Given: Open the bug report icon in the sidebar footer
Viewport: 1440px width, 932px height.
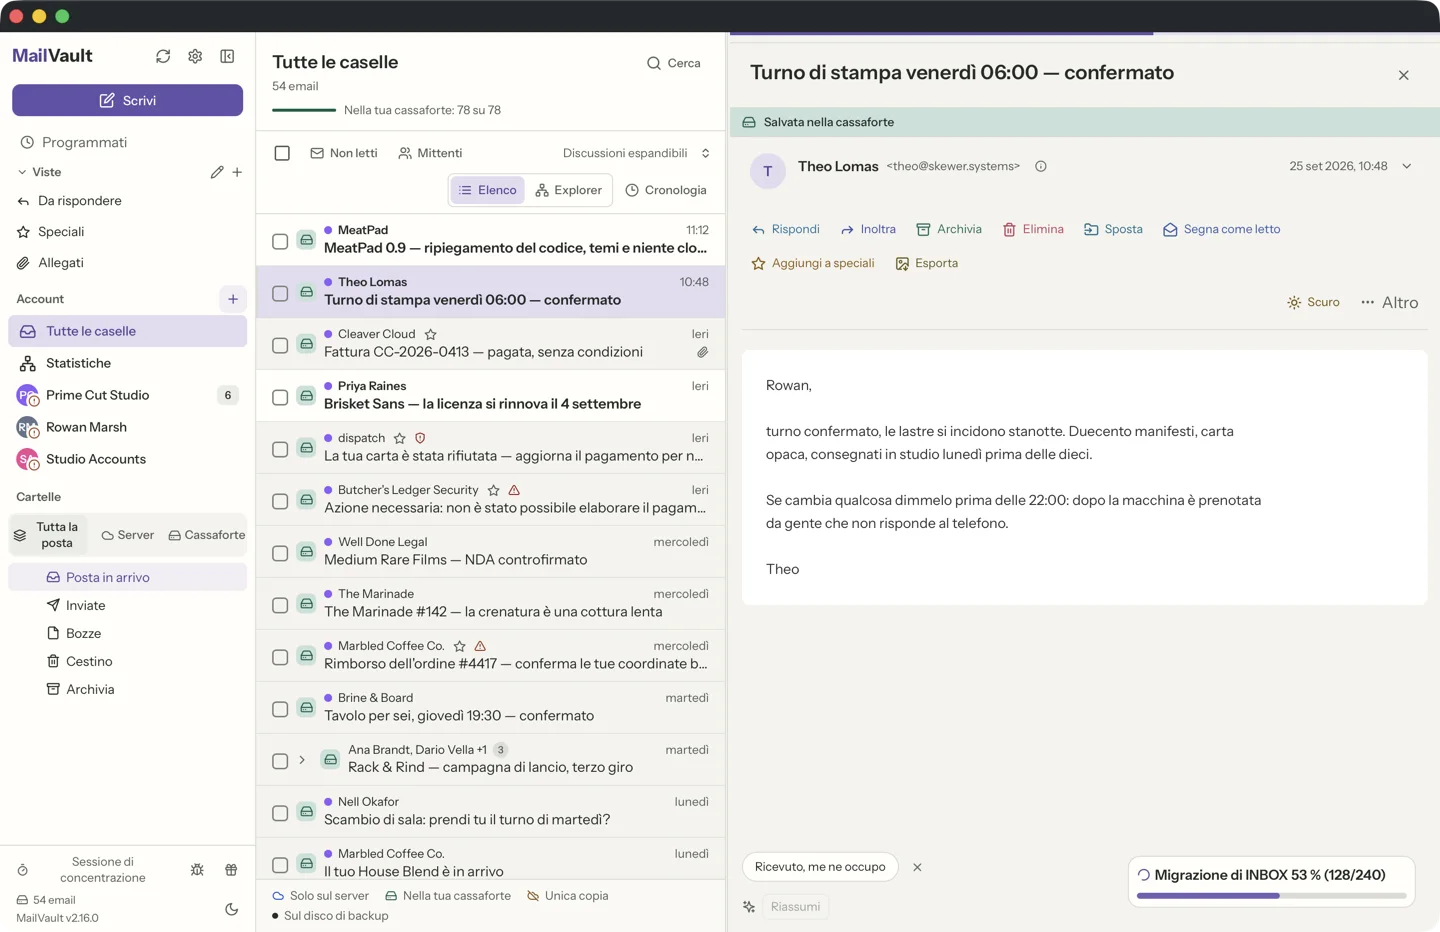Looking at the screenshot, I should [x=197, y=870].
